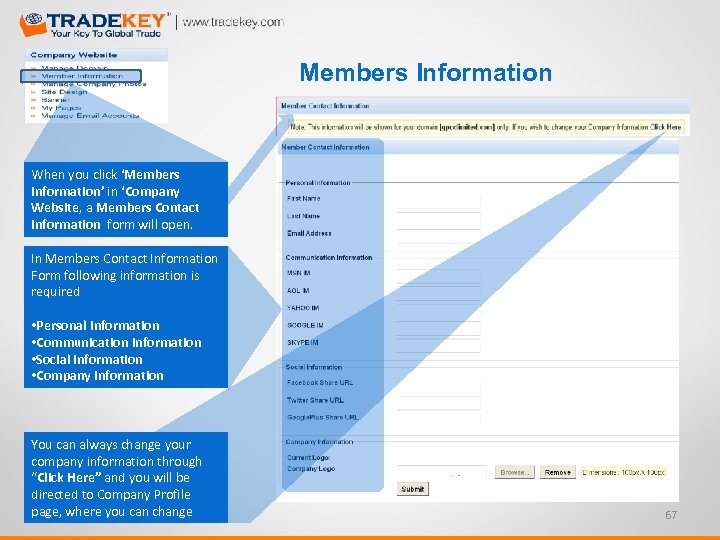This screenshot has height=540, width=720.
Task: Click the slide page number 67
Action: tap(671, 515)
